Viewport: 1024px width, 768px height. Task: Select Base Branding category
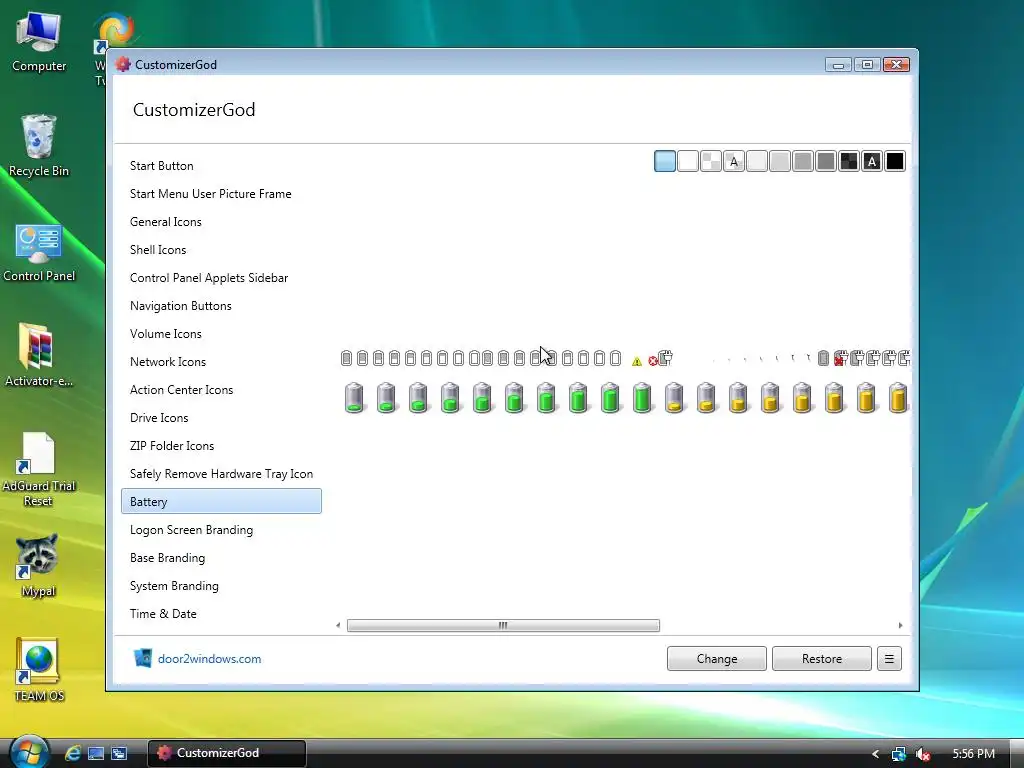[221, 558]
